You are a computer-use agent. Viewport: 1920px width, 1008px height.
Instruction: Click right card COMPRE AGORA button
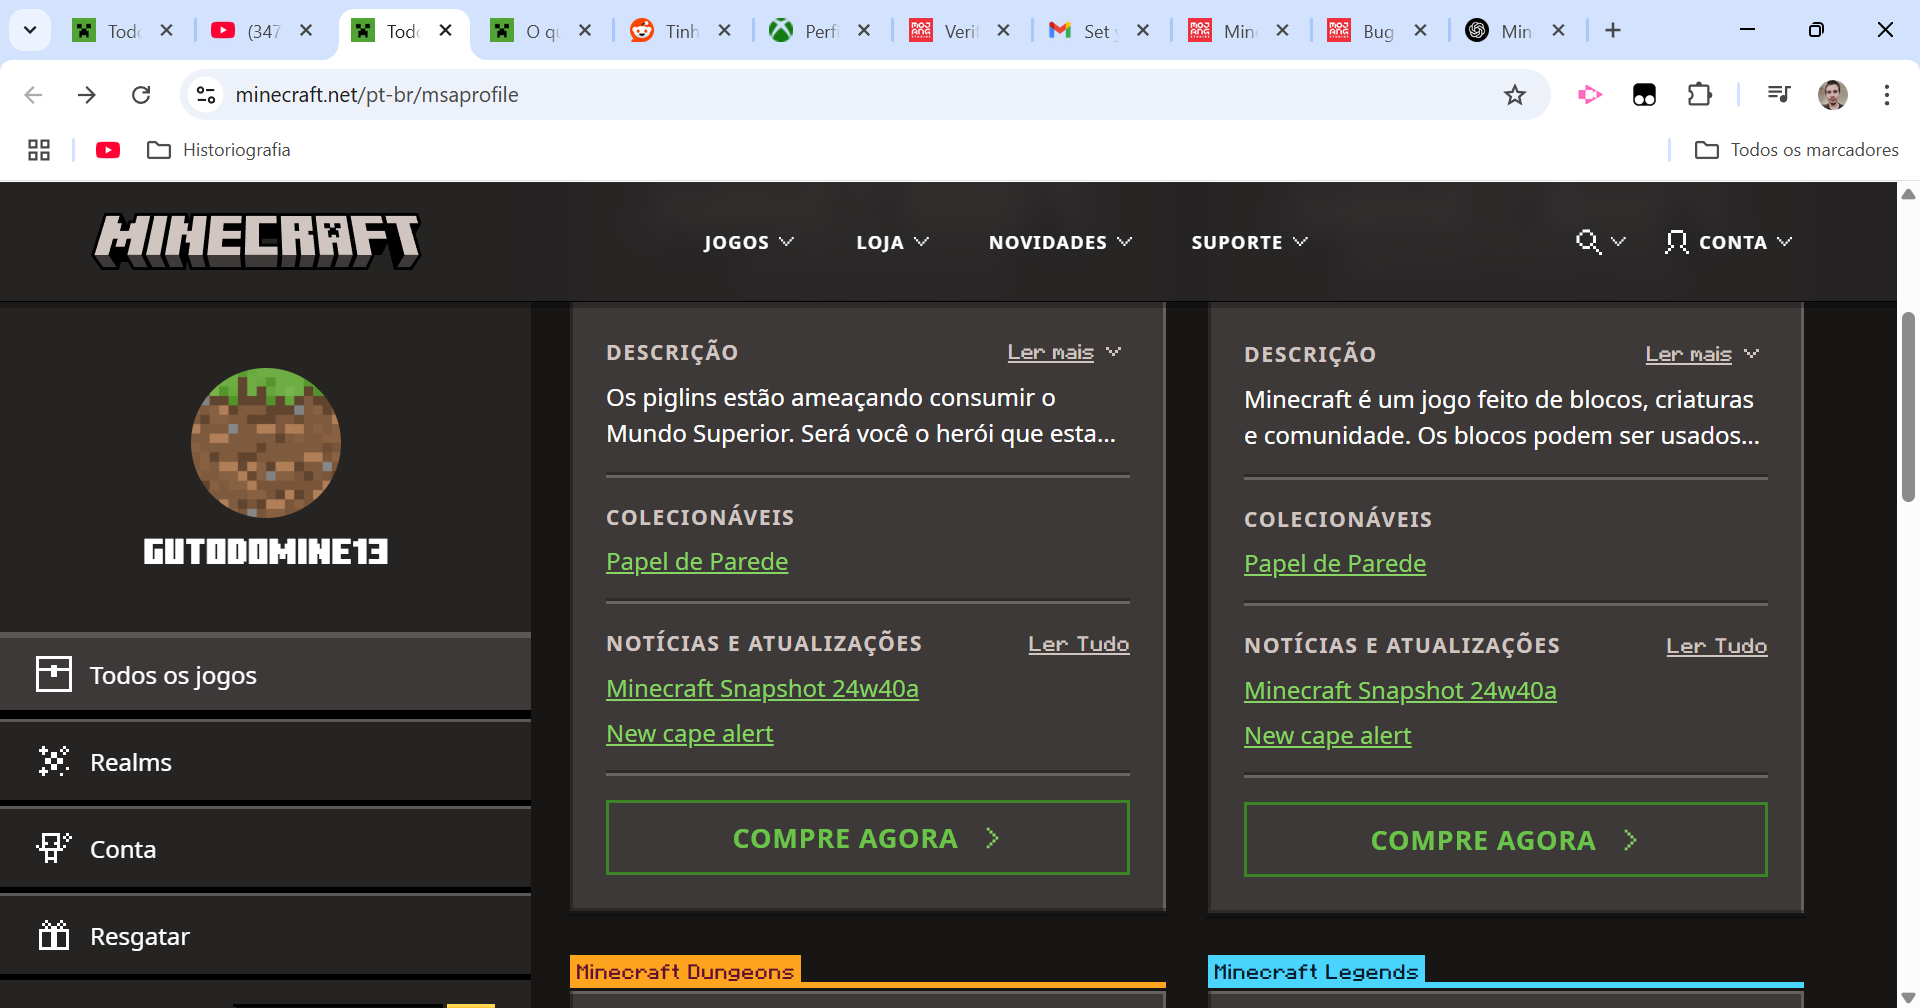(x=1506, y=840)
